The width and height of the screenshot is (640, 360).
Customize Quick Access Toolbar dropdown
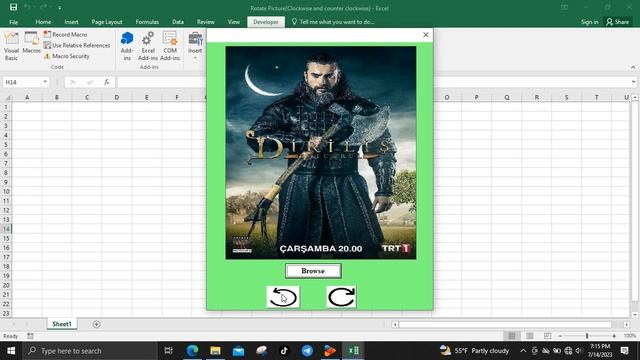pos(60,8)
